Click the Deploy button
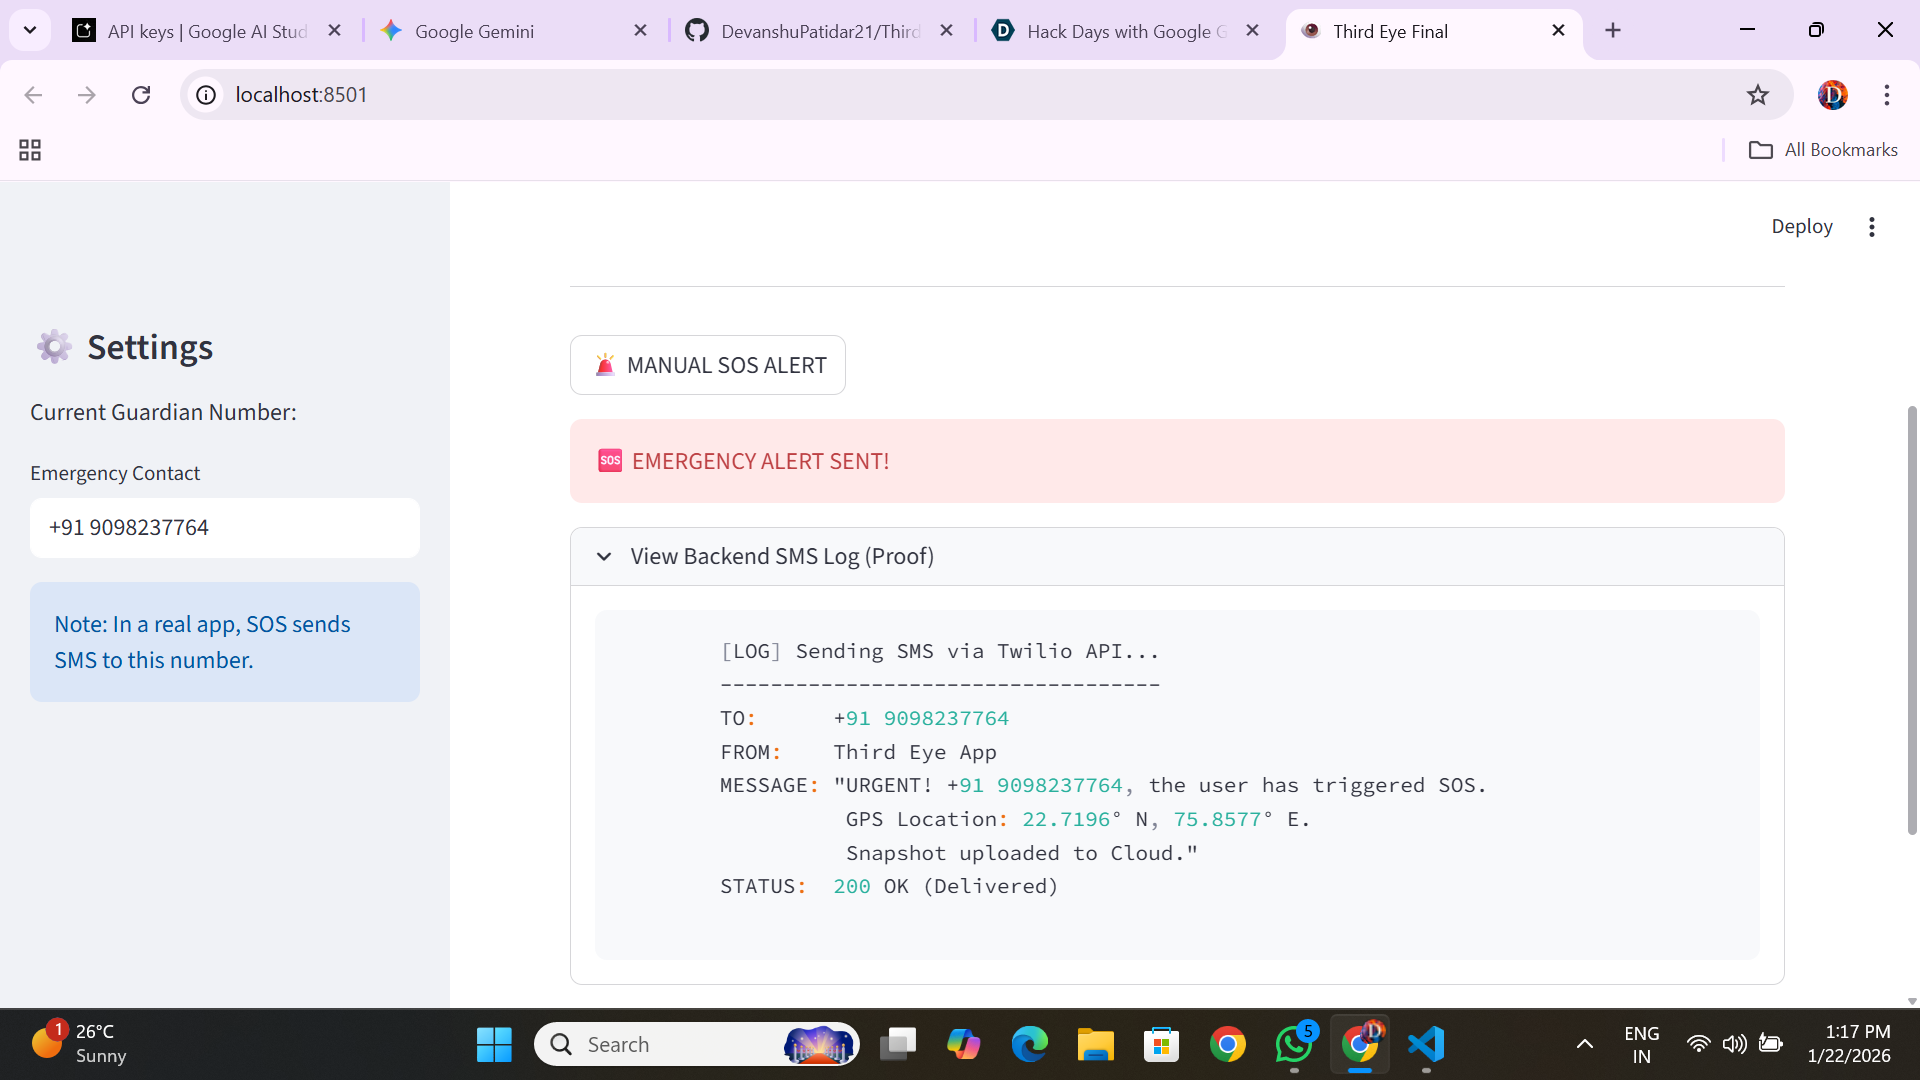This screenshot has height=1080, width=1920. 1801,227
